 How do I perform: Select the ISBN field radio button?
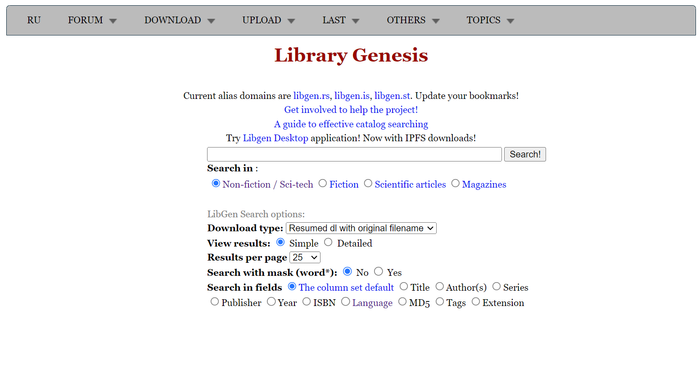tap(306, 302)
